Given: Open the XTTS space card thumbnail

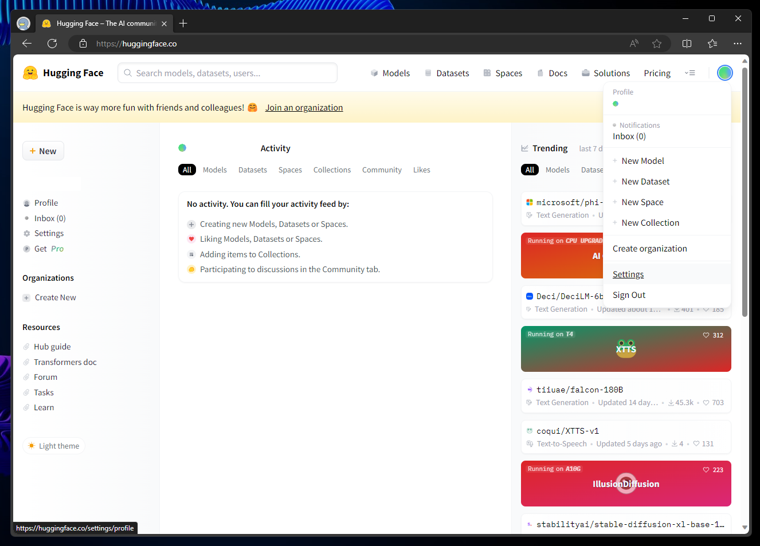Looking at the screenshot, I should 626,349.
